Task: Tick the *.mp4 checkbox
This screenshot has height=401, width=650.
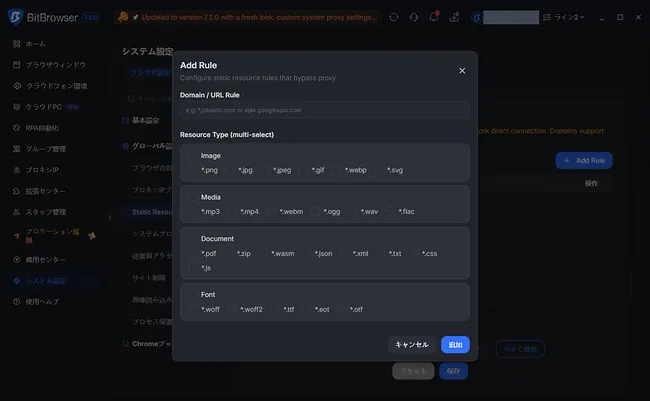Action: click(x=232, y=211)
